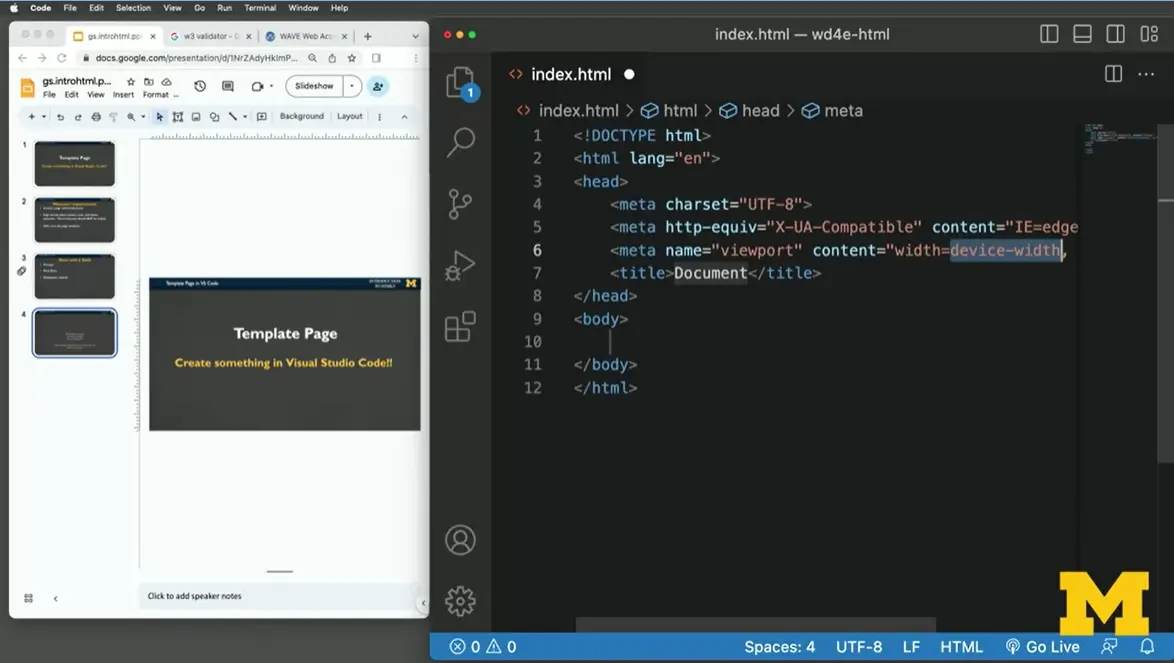The width and height of the screenshot is (1174, 663).
Task: Insert an image using the Slides toolbar
Action: click(x=196, y=116)
